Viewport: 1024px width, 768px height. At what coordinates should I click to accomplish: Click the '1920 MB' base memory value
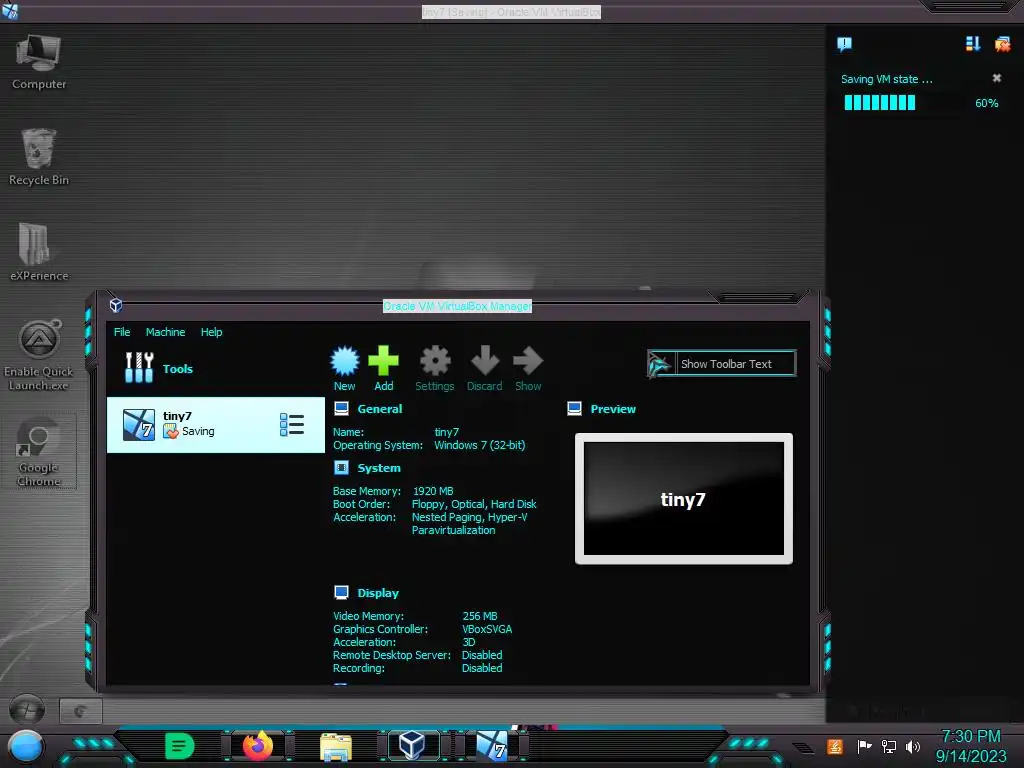(x=433, y=490)
